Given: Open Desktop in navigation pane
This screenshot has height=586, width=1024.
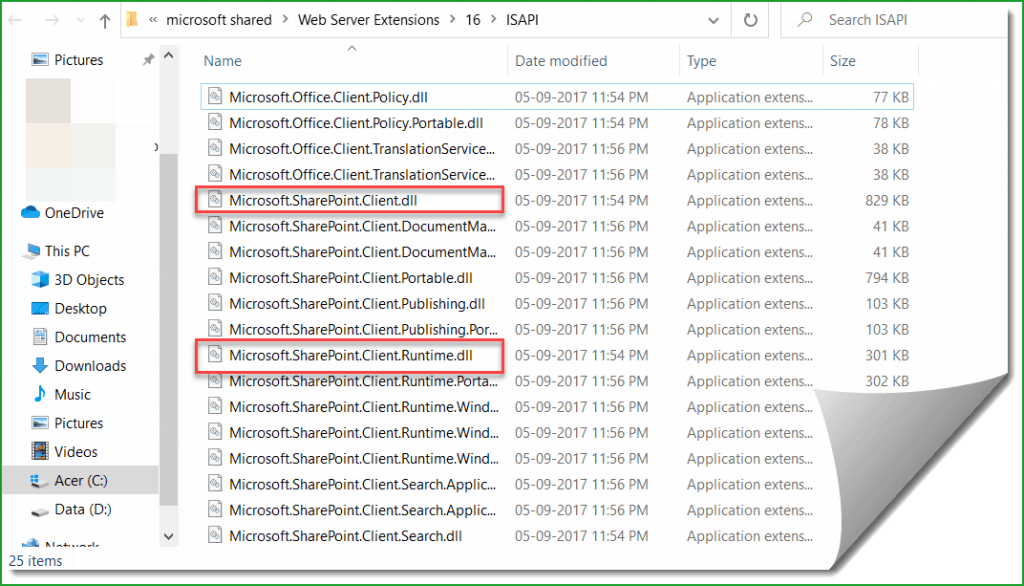Looking at the screenshot, I should [x=80, y=308].
